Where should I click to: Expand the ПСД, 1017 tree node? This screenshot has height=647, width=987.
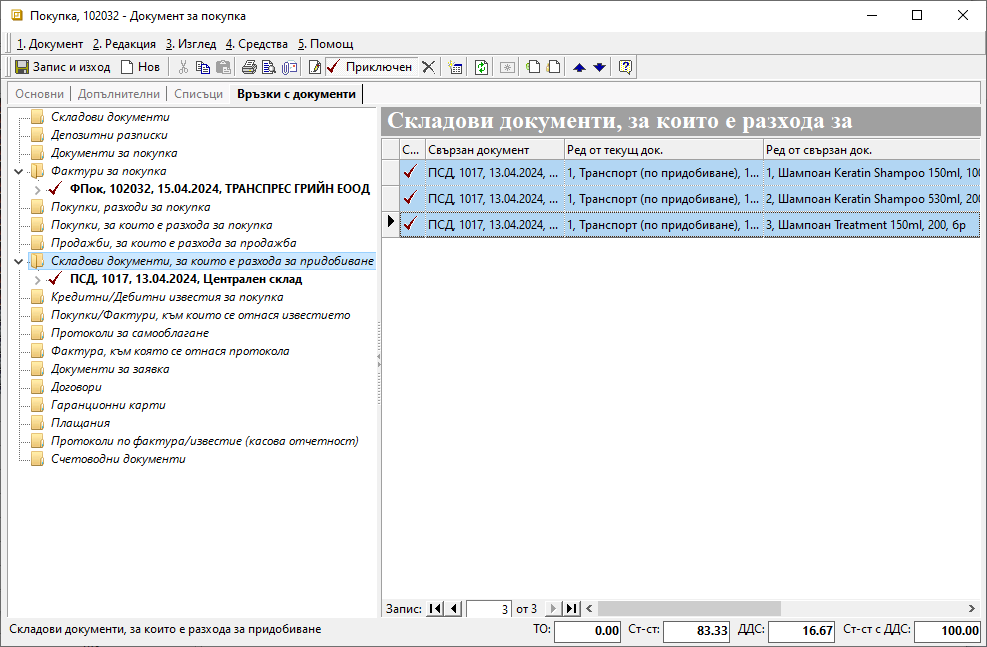37,280
